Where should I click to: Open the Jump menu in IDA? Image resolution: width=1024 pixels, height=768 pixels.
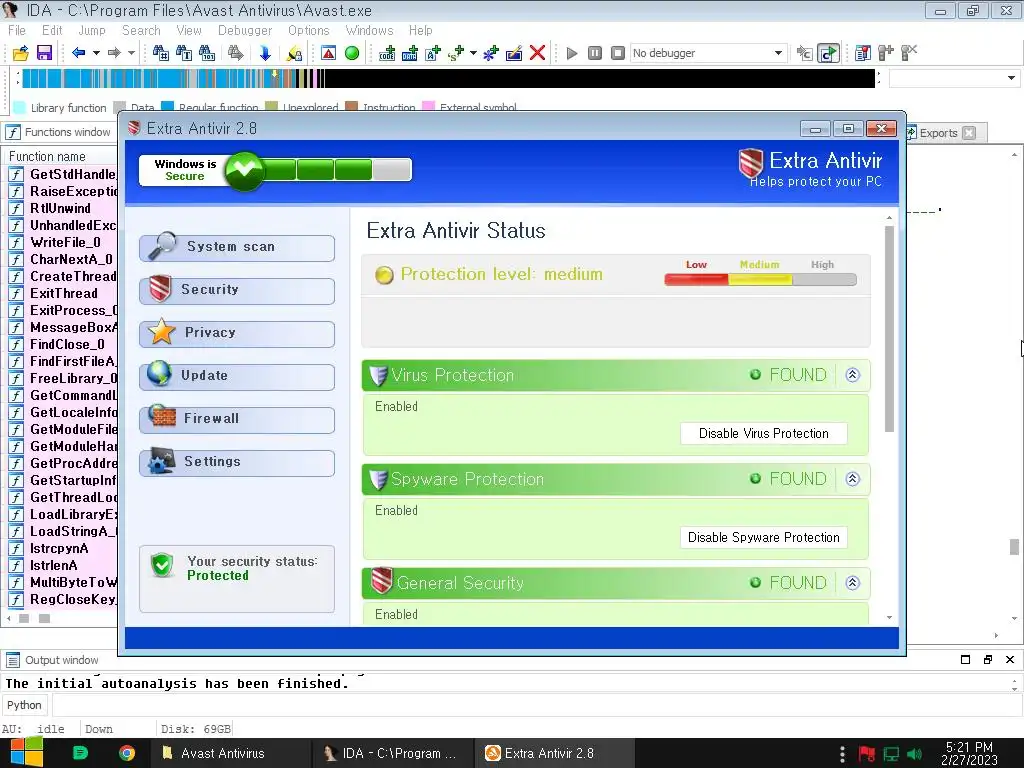click(x=91, y=31)
